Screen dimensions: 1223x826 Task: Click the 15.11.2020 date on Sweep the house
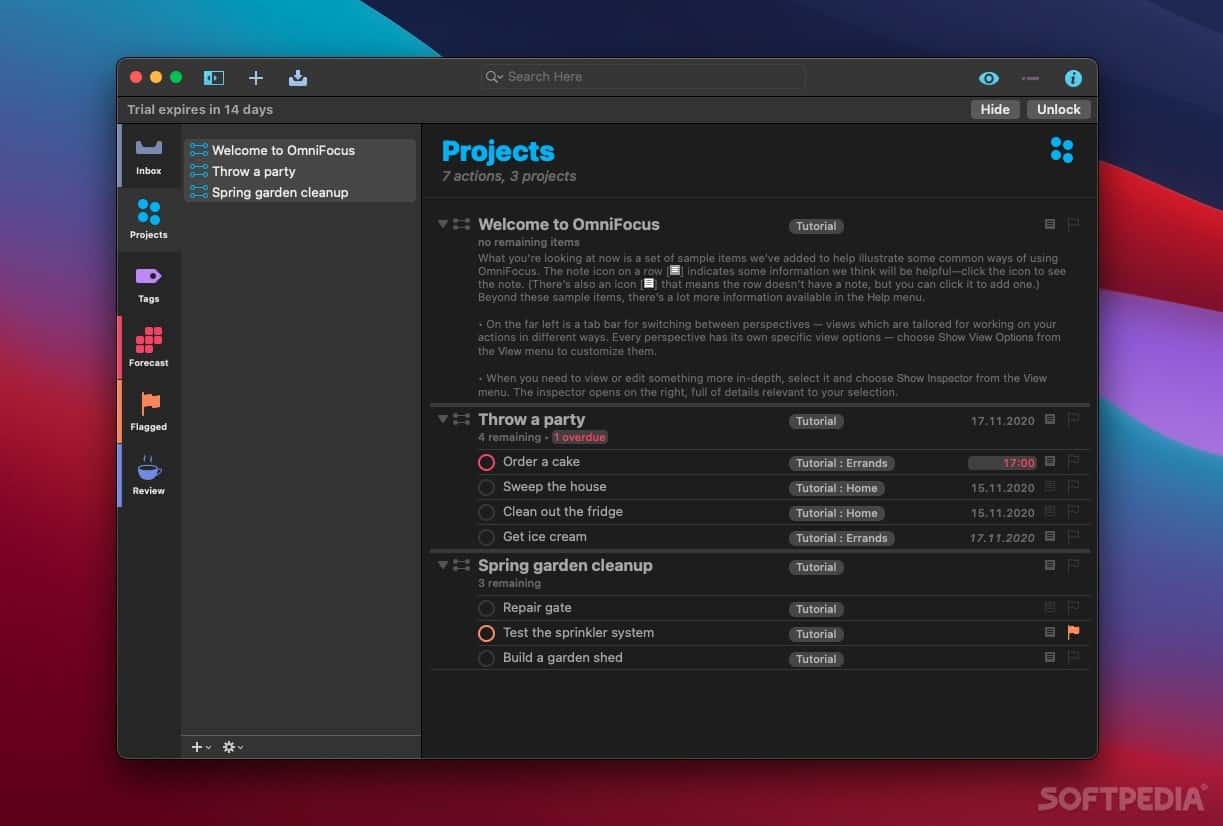pos(1002,488)
